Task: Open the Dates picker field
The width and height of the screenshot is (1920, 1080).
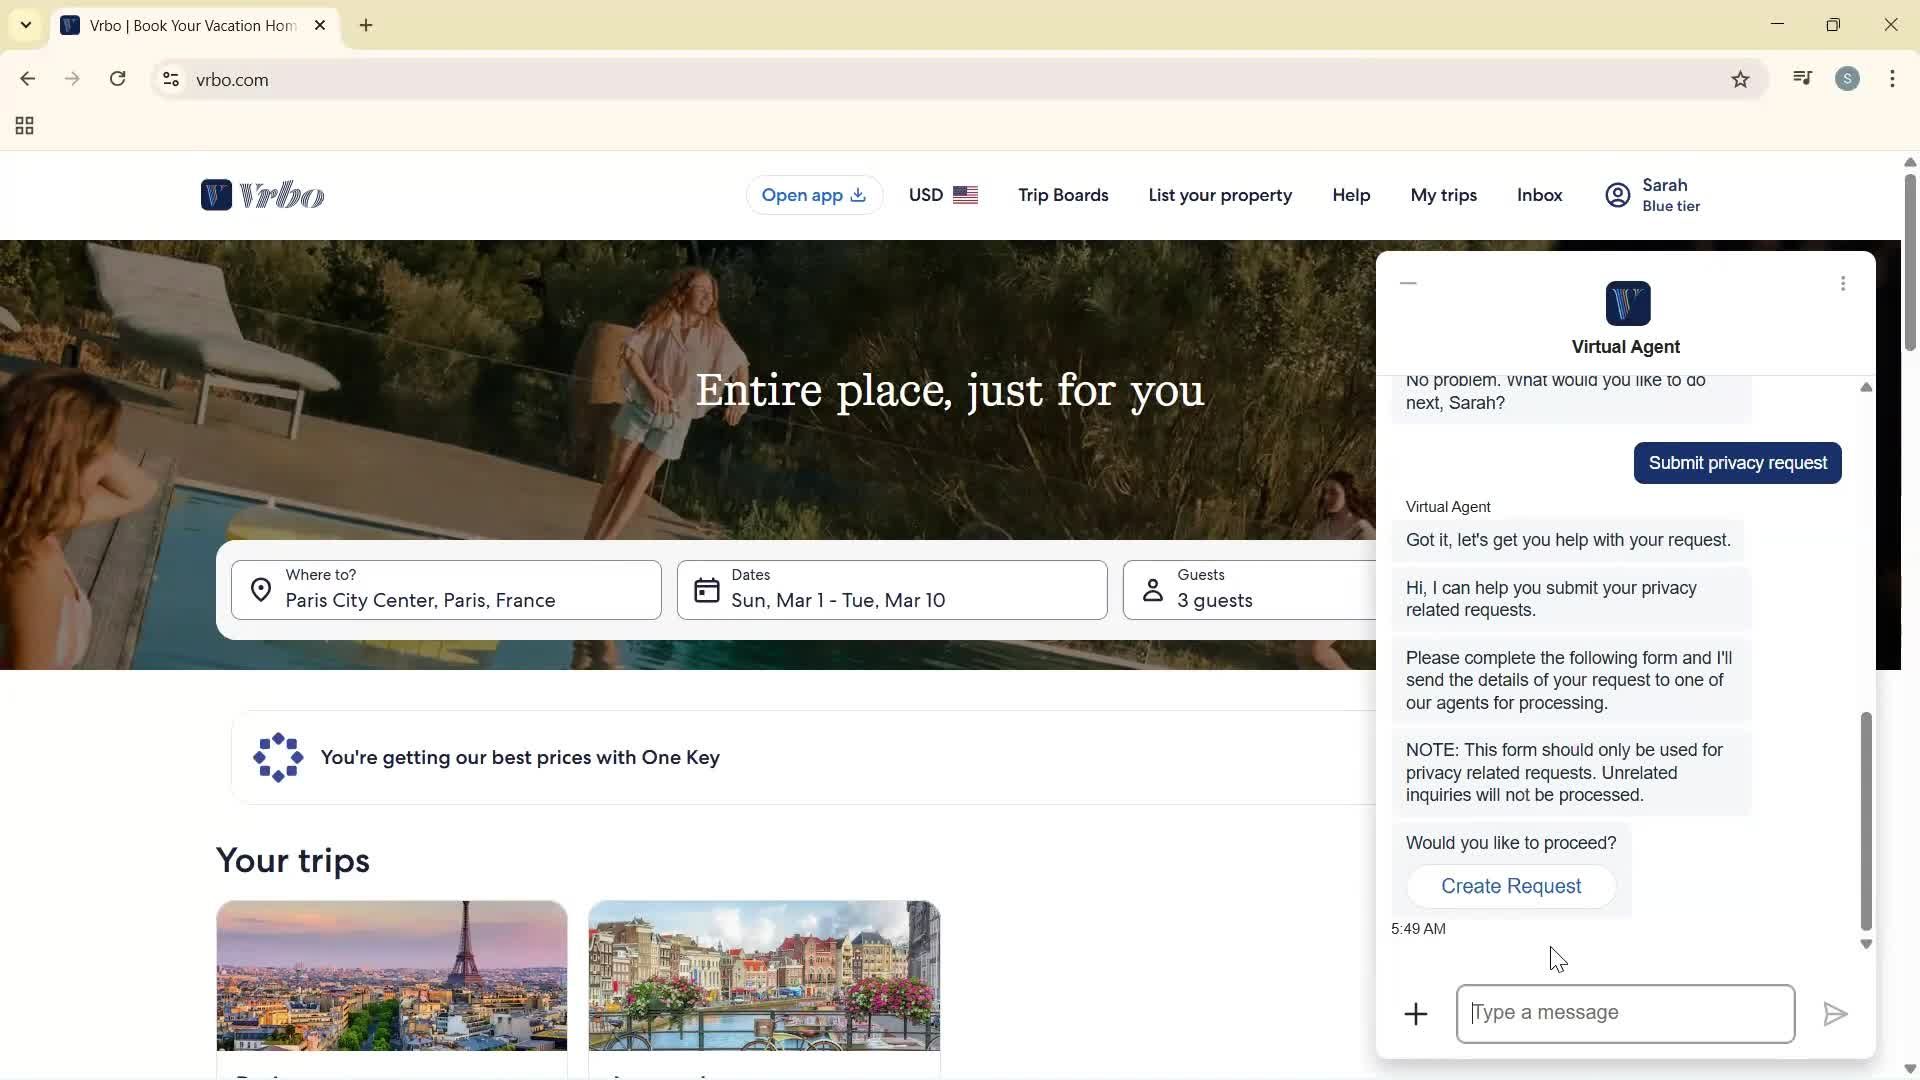Action: 891,590
